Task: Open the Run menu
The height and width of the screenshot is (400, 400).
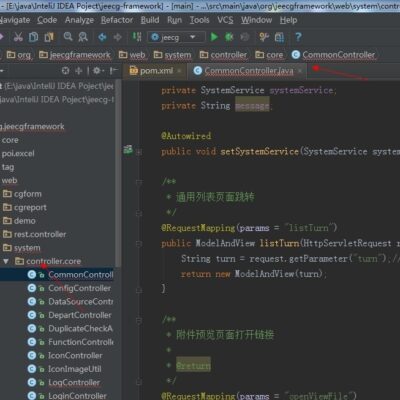Action: point(175,20)
